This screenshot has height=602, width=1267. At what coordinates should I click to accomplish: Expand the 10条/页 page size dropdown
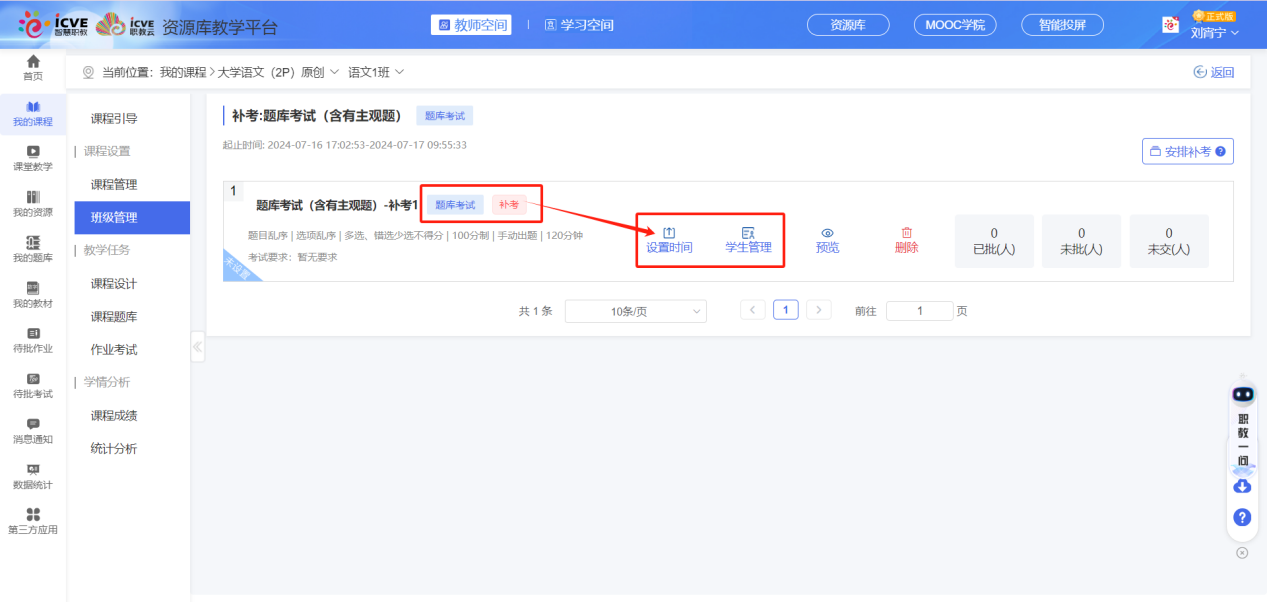pos(635,311)
